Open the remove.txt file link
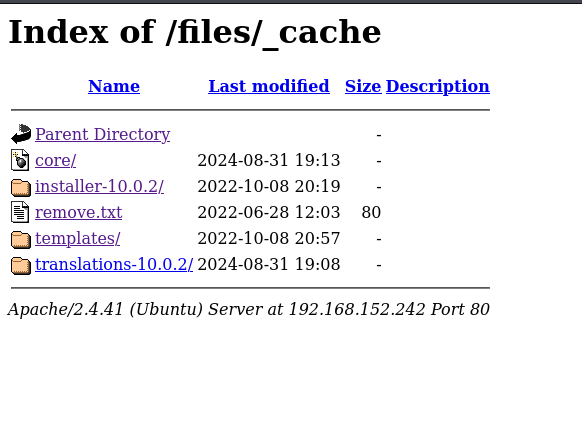 (x=79, y=212)
